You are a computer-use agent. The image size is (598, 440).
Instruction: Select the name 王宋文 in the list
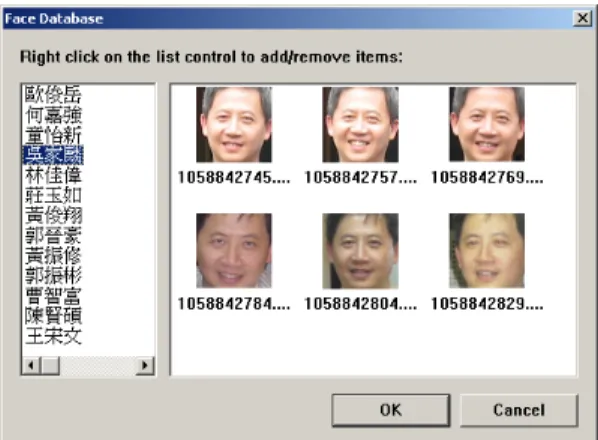click(53, 336)
